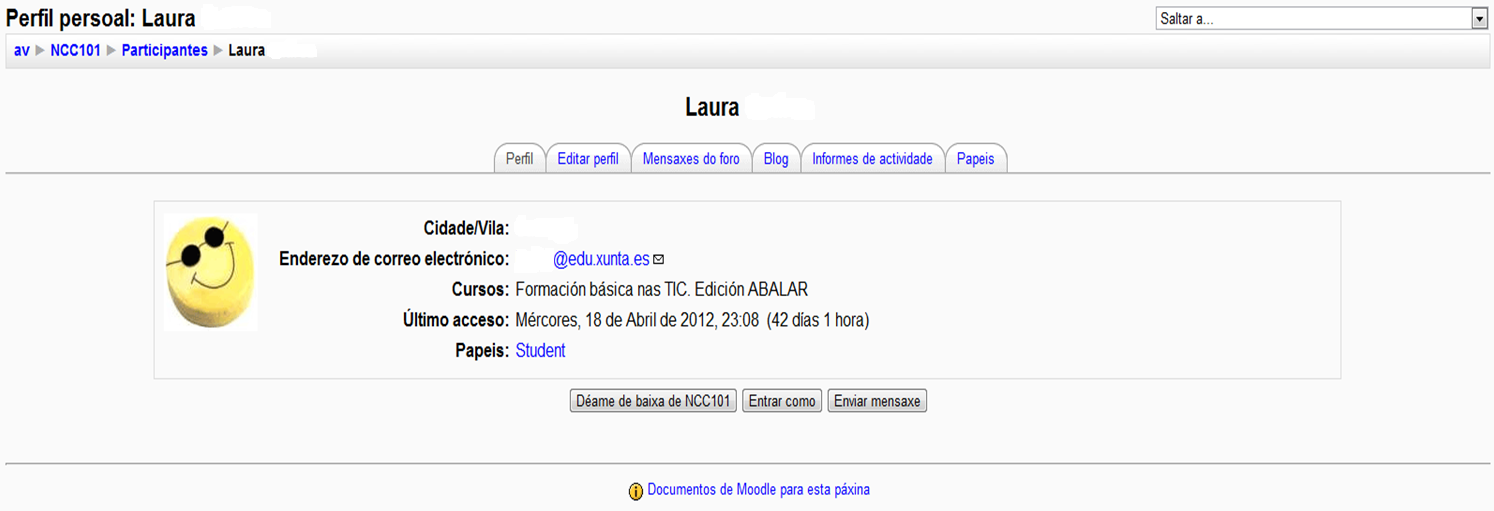Viewport: 1494px width, 511px height.
Task: Click the smiley face profile picture
Action: pyautogui.click(x=211, y=271)
